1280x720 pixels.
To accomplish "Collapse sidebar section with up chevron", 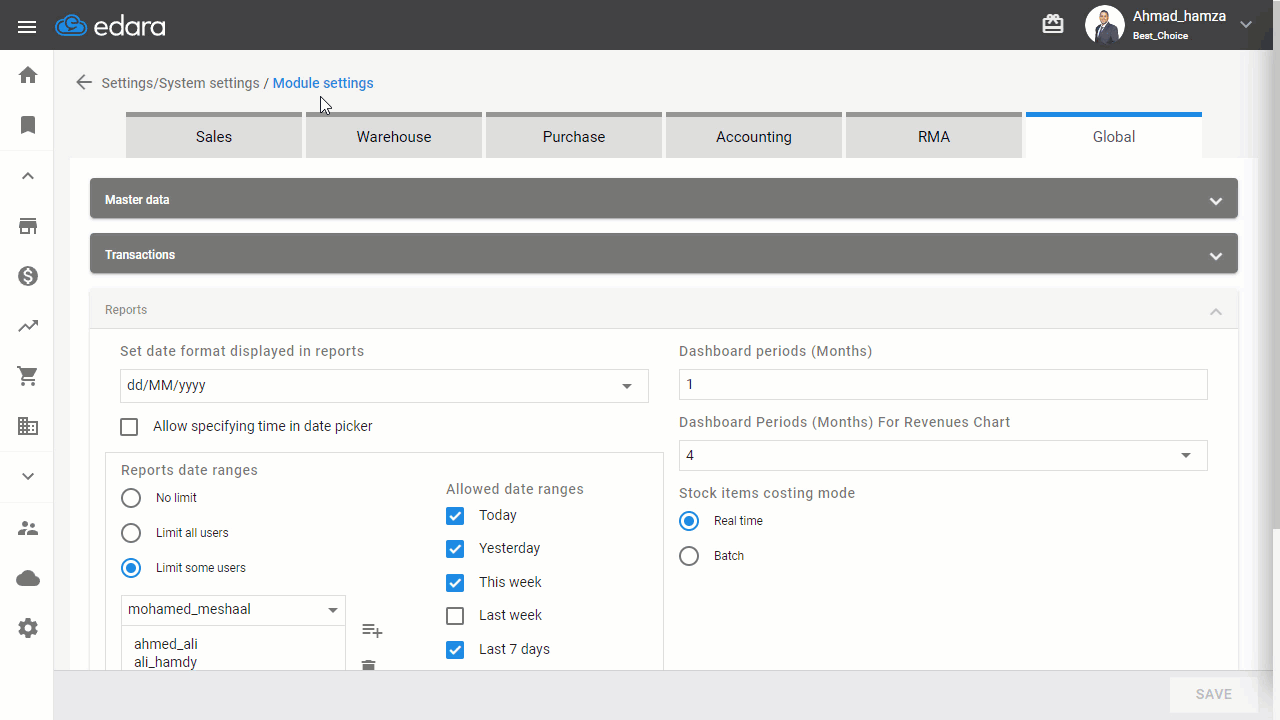I will 28,176.
